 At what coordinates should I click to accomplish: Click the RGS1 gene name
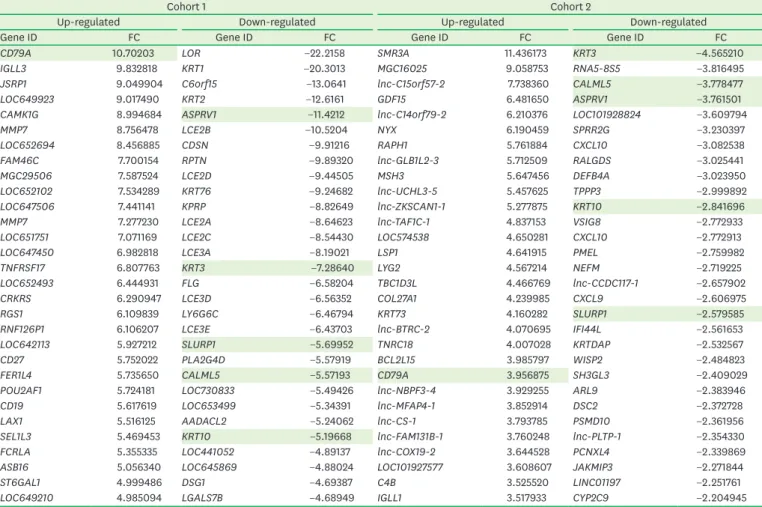pos(12,314)
